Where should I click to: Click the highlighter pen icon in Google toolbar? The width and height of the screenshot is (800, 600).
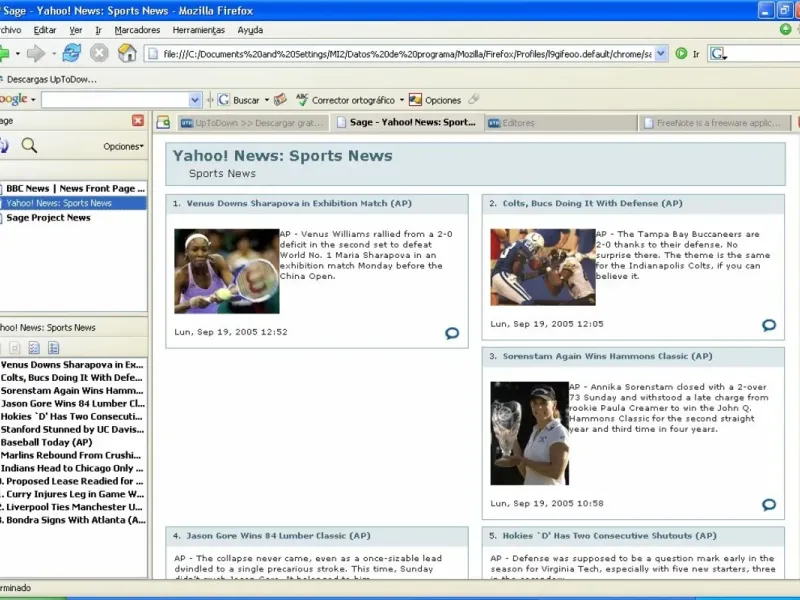(x=473, y=99)
